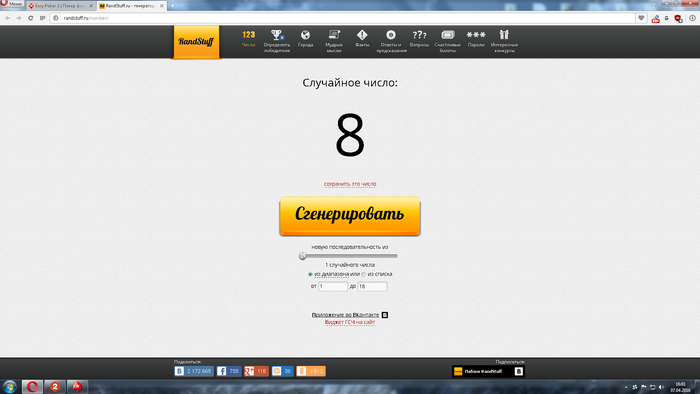Image resolution: width=700 pixels, height=394 pixels.
Task: Open the Windows Start menu
Action: pos(9,387)
